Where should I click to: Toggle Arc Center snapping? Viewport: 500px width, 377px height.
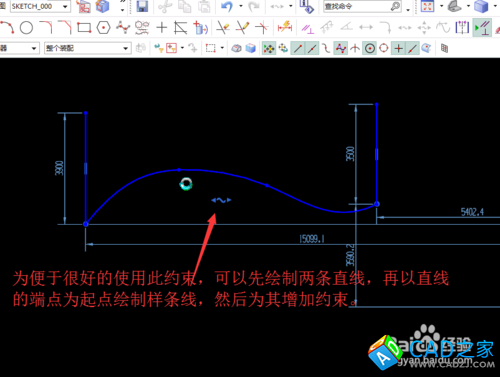(x=369, y=48)
